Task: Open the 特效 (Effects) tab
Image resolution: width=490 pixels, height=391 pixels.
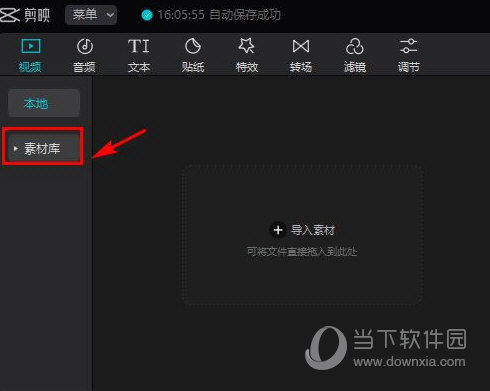Action: [x=247, y=55]
